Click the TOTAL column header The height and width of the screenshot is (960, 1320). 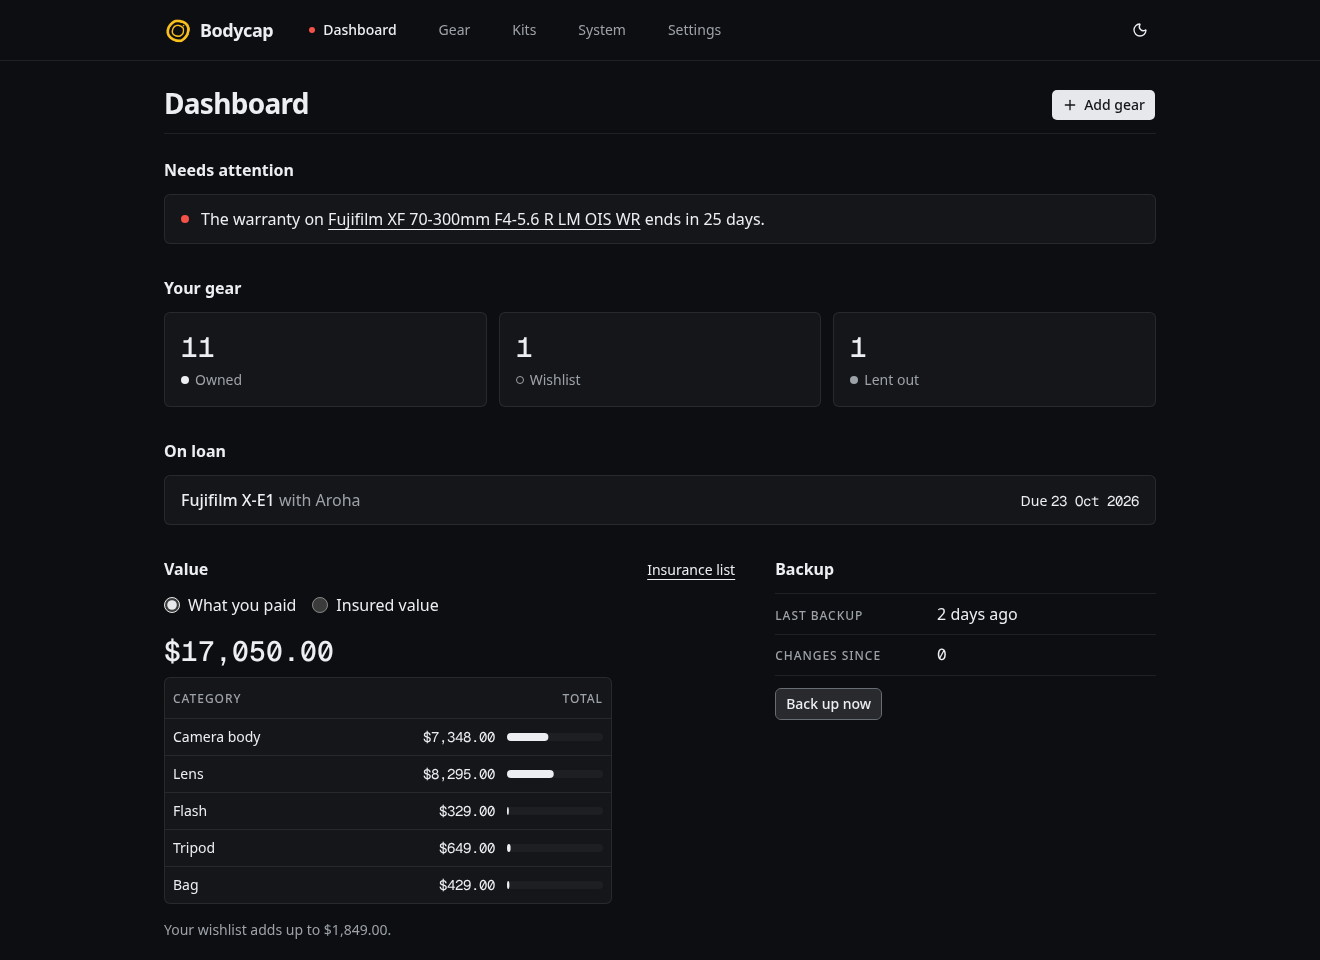(x=582, y=699)
